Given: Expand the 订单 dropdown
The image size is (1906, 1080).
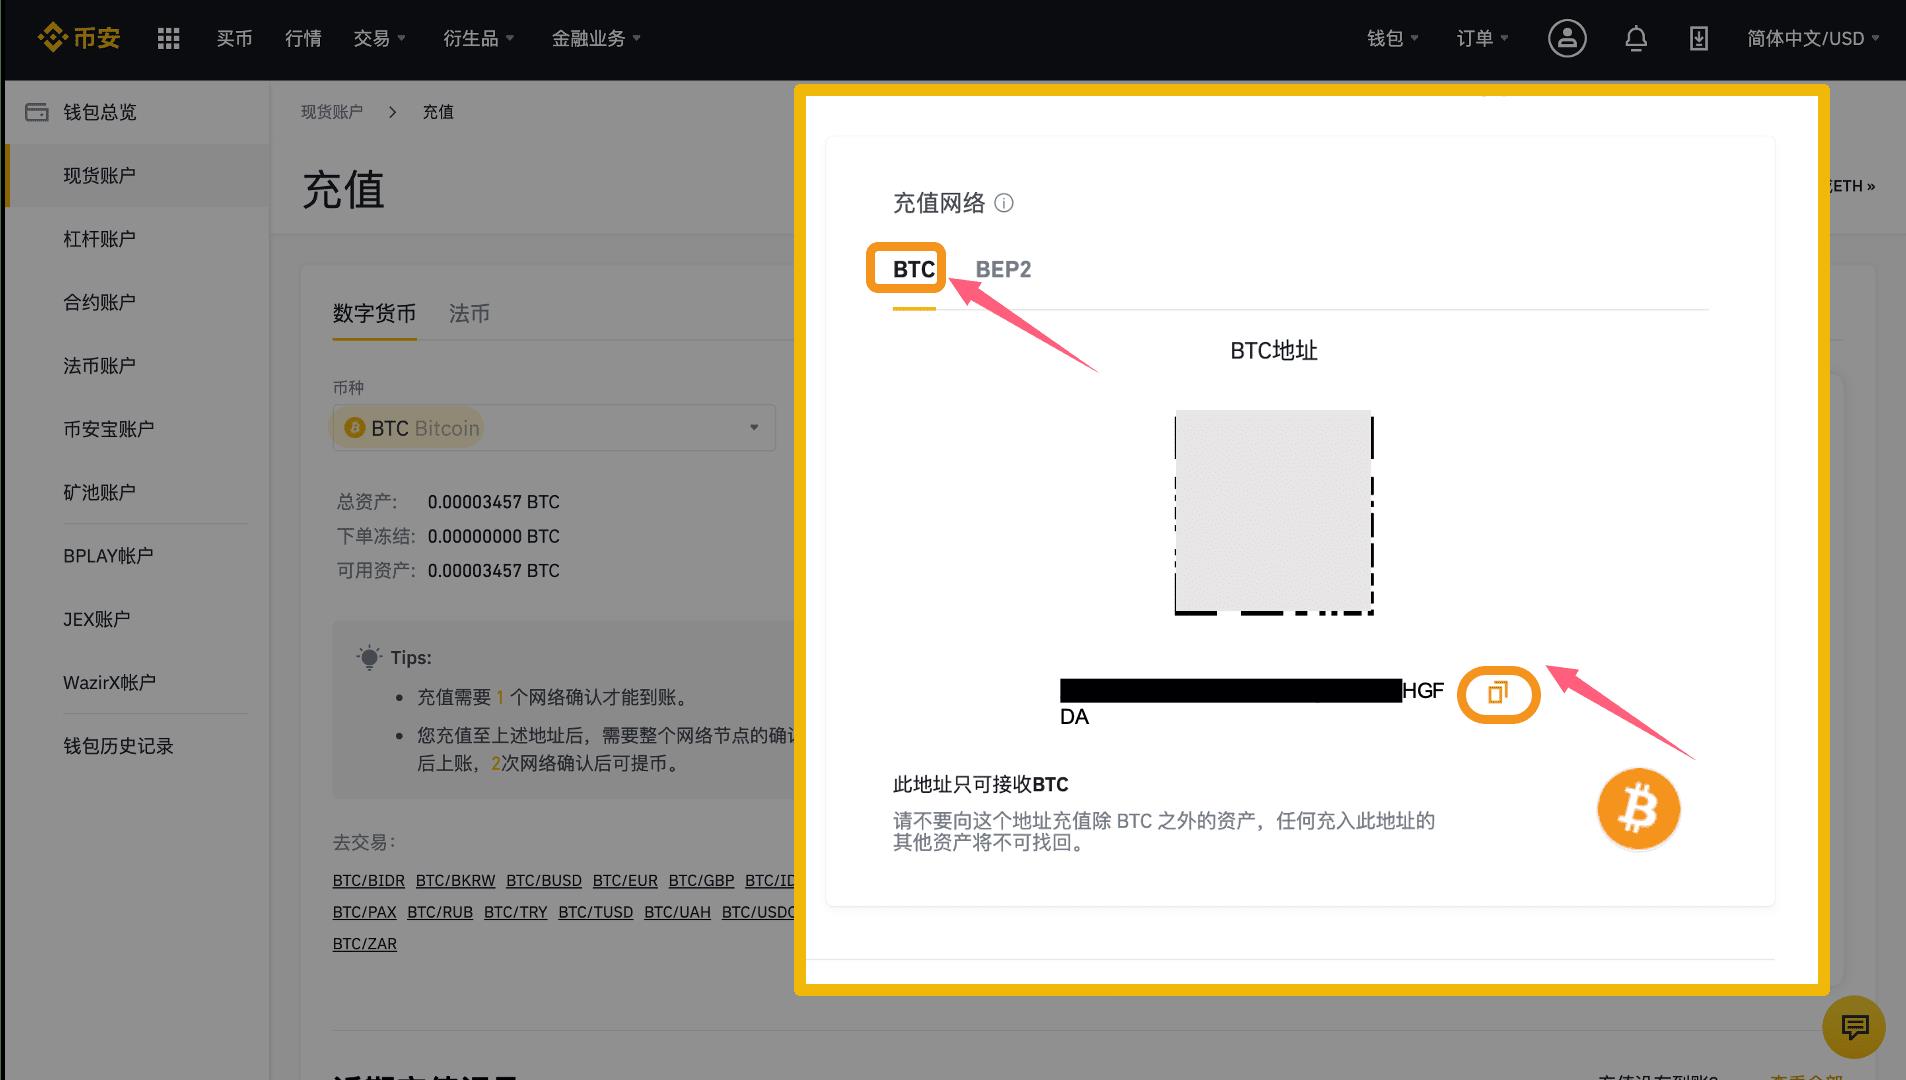Looking at the screenshot, I should click(1482, 38).
